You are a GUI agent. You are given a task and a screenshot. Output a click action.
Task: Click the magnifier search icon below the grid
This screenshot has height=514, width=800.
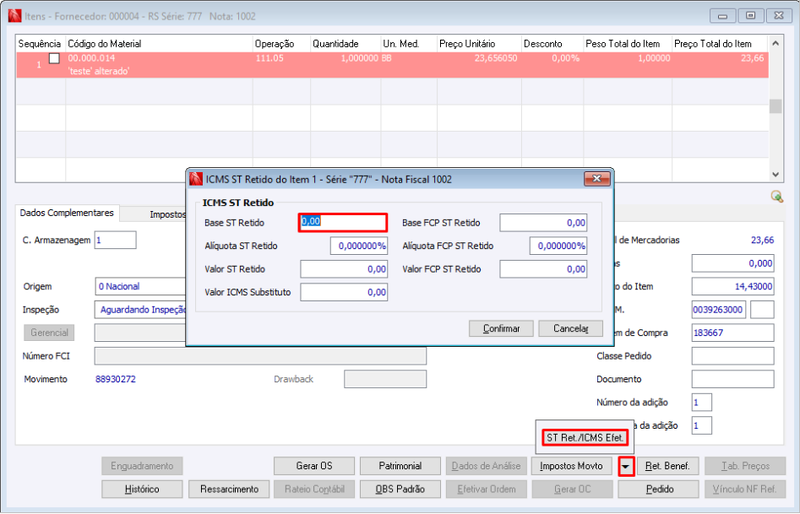(x=777, y=197)
